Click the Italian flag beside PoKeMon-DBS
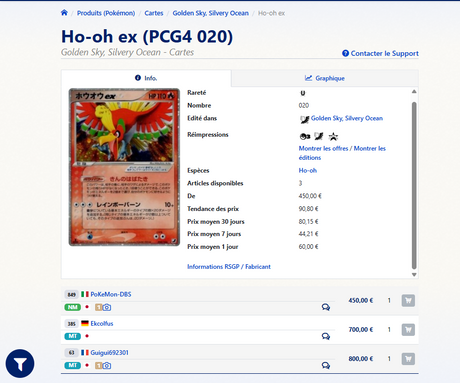 pyautogui.click(x=85, y=294)
